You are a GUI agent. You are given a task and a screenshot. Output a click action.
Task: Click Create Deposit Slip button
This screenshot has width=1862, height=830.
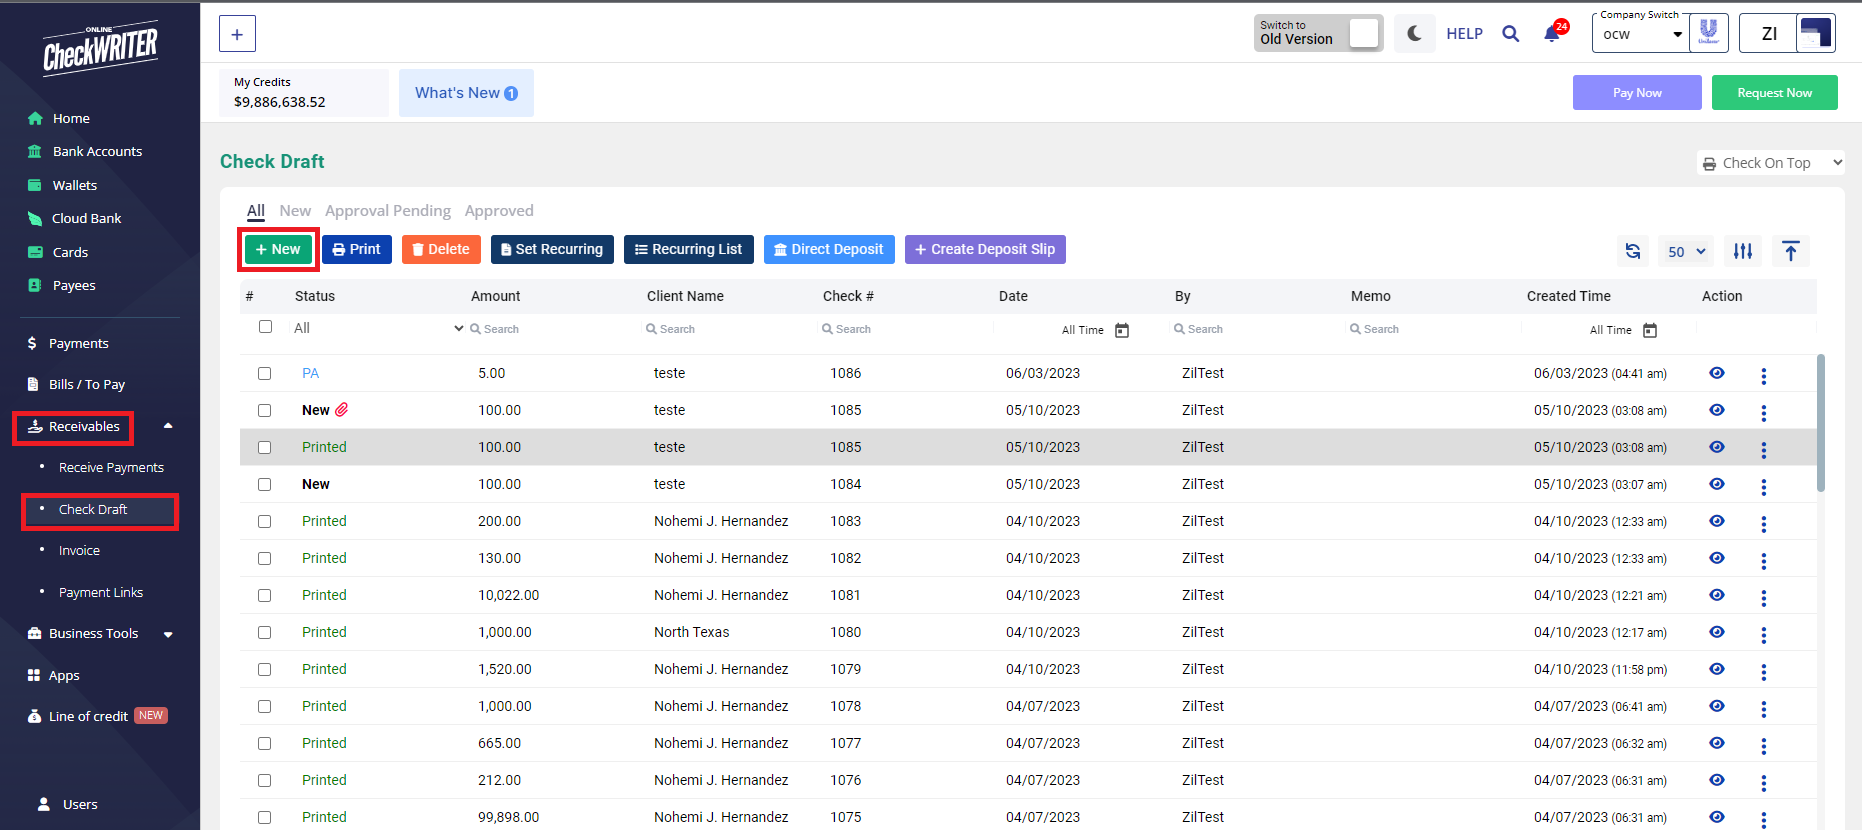pyautogui.click(x=985, y=249)
